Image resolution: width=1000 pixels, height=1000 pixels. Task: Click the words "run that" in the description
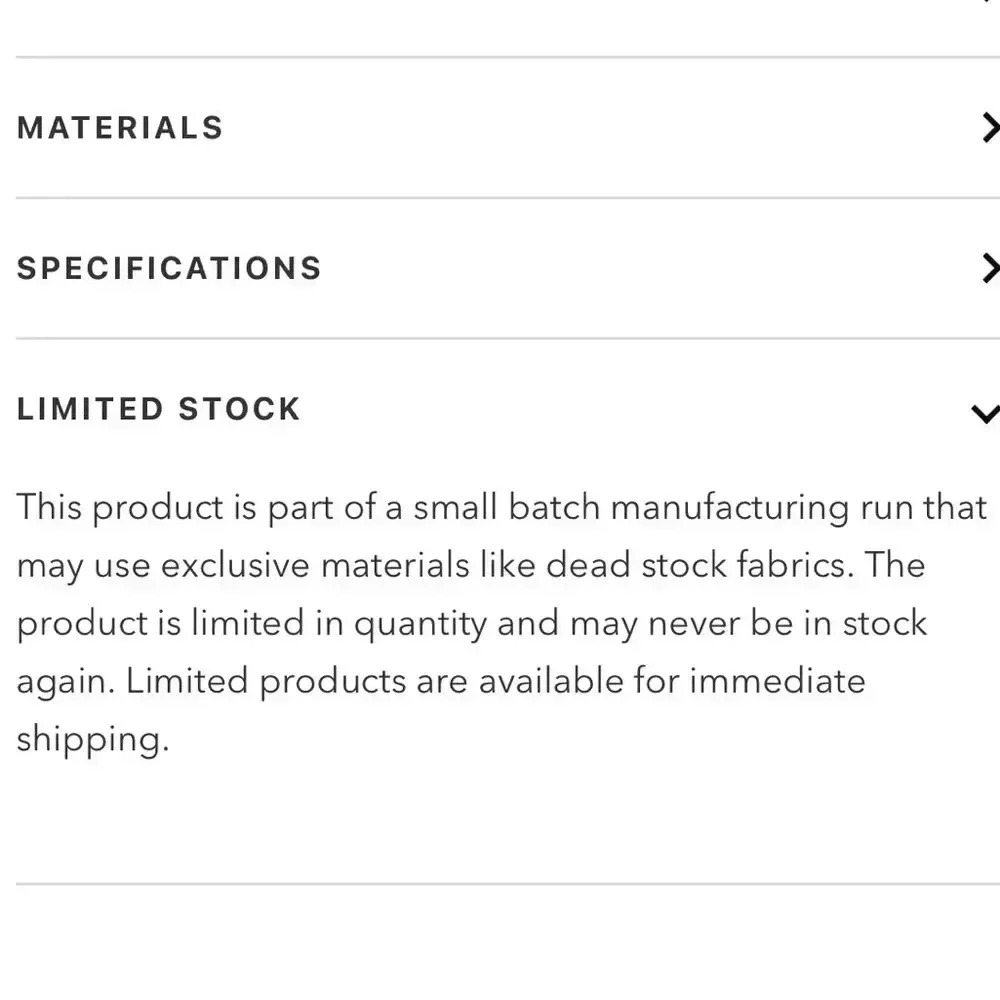click(923, 508)
